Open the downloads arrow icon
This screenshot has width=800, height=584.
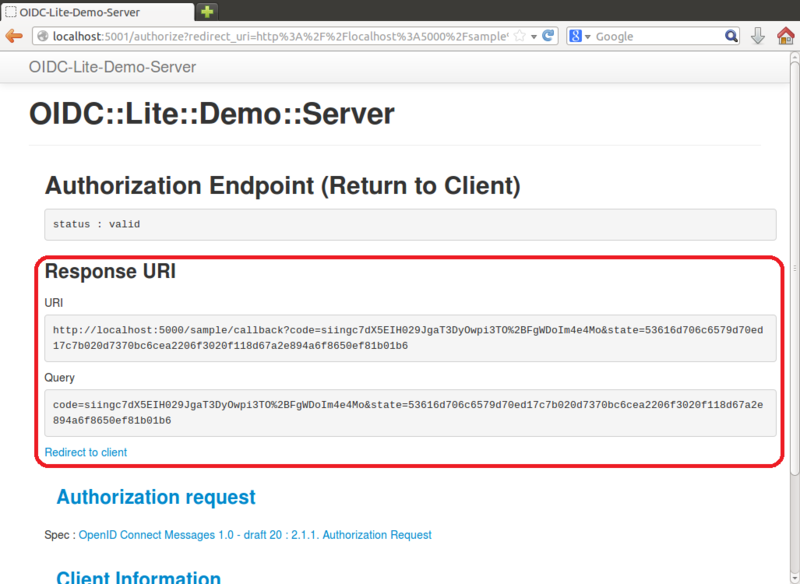tap(758, 36)
